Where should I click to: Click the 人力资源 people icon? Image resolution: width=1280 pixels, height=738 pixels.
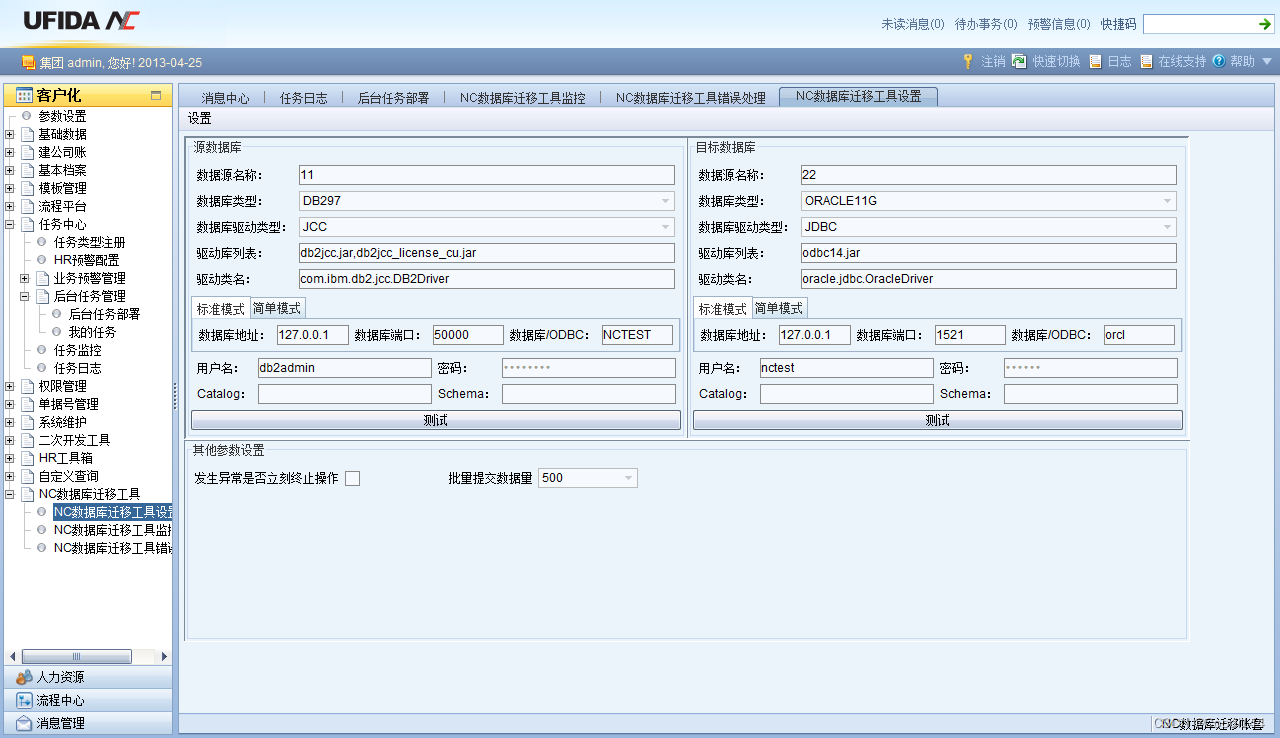click(x=25, y=677)
